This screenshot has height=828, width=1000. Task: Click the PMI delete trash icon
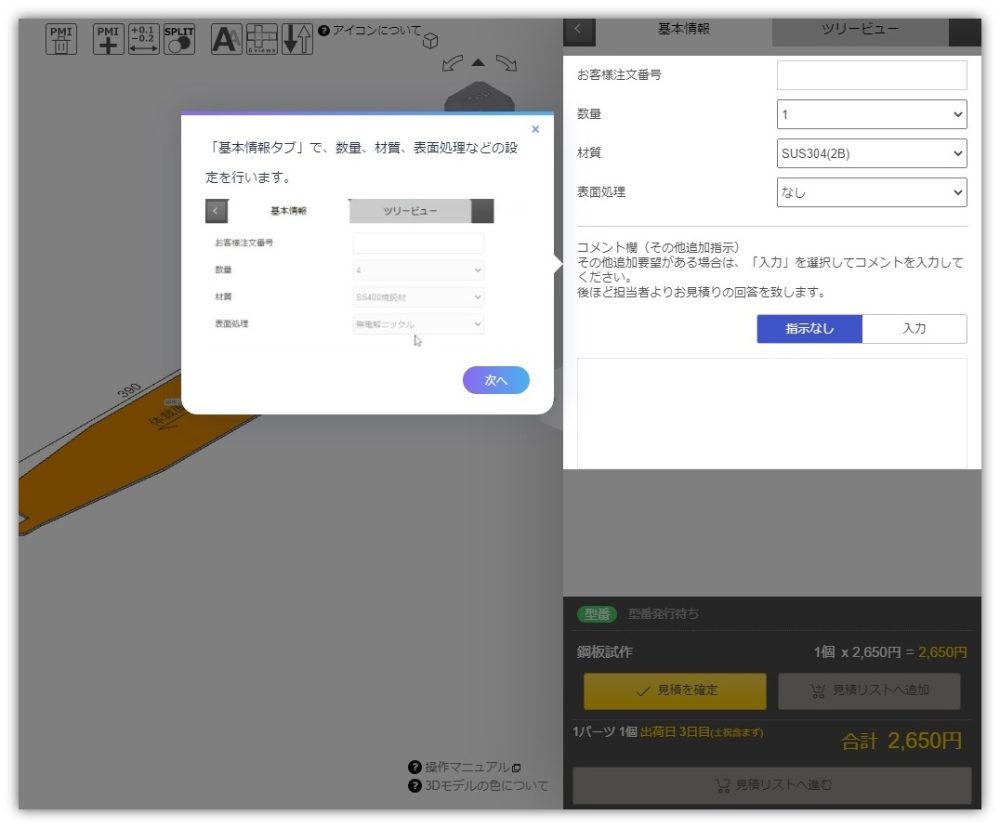click(61, 39)
